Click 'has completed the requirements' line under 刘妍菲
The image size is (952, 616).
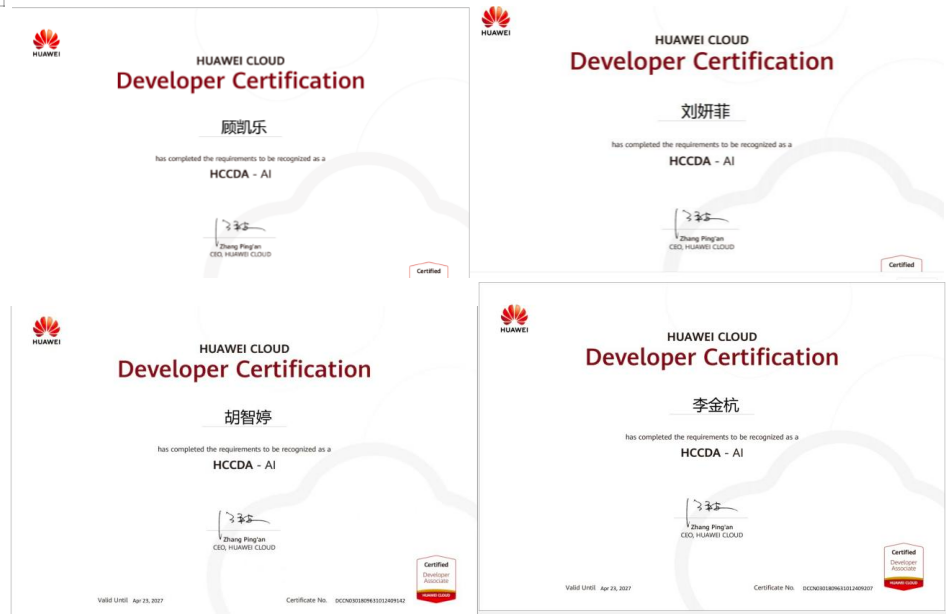702,144
